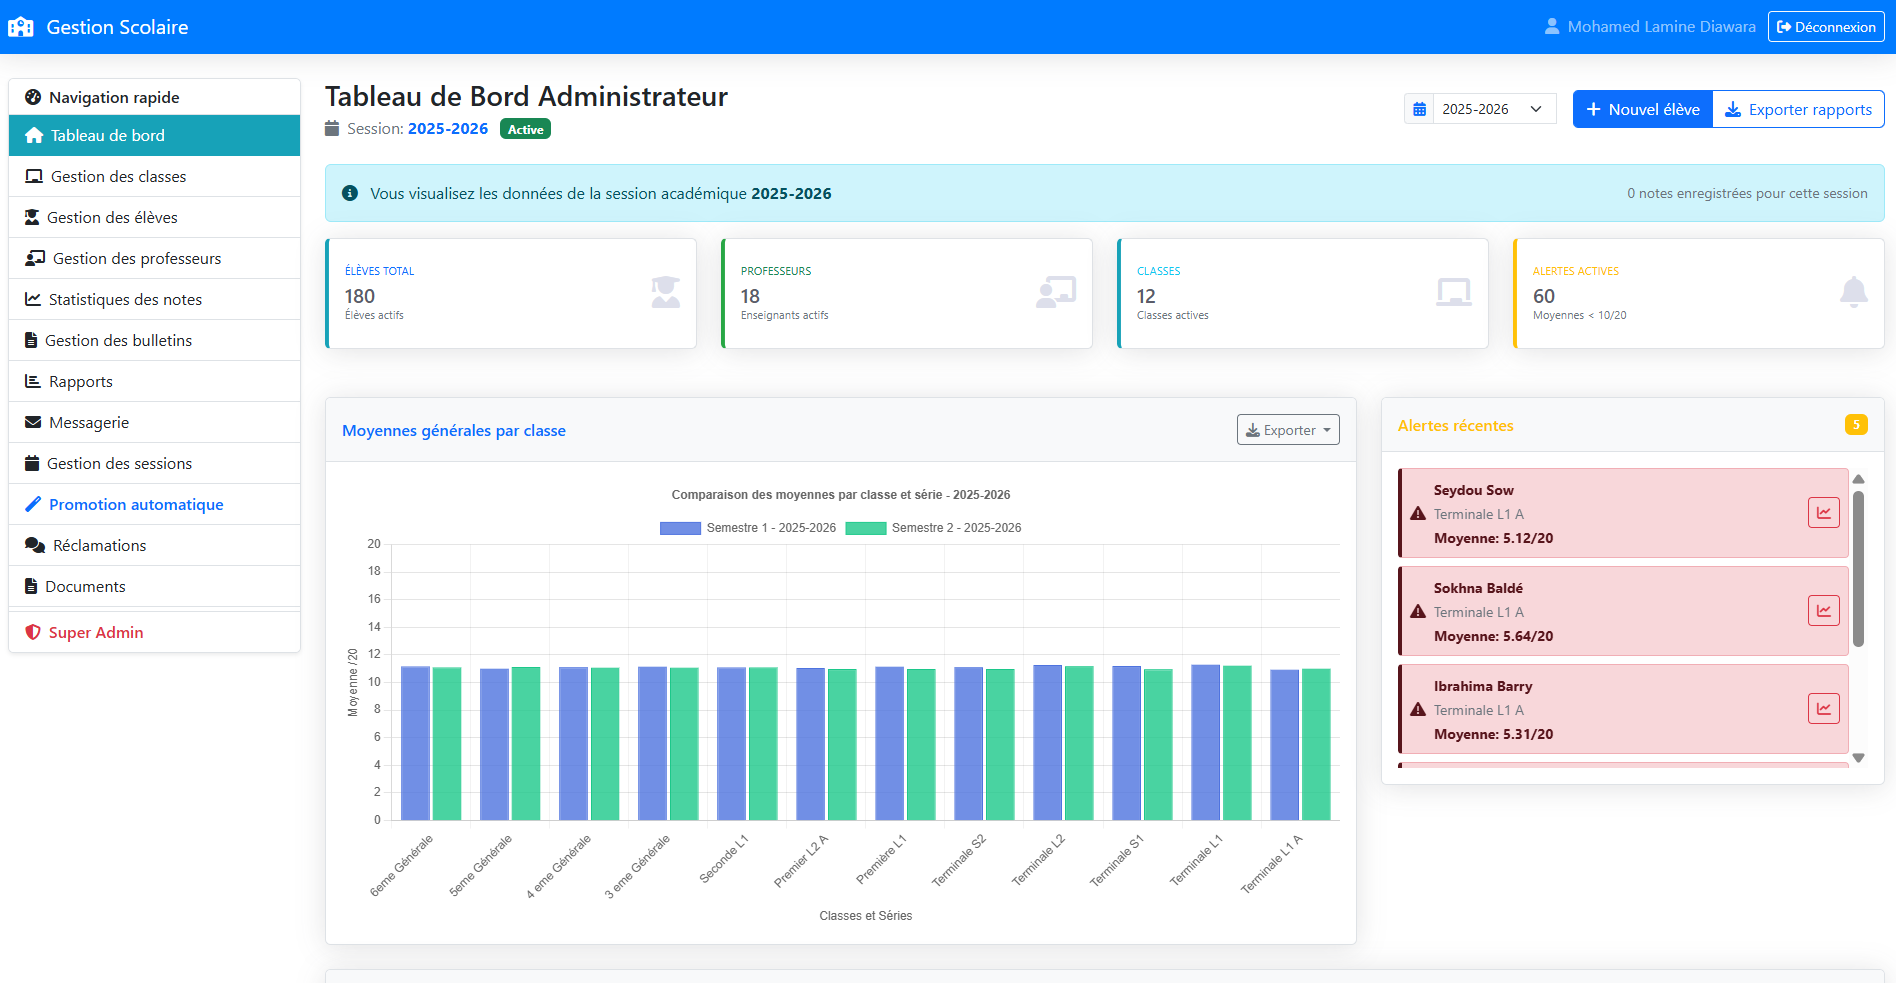Click the bell icon in Alertes Actives card
Screen dimensions: 1896x983
coord(1853,292)
